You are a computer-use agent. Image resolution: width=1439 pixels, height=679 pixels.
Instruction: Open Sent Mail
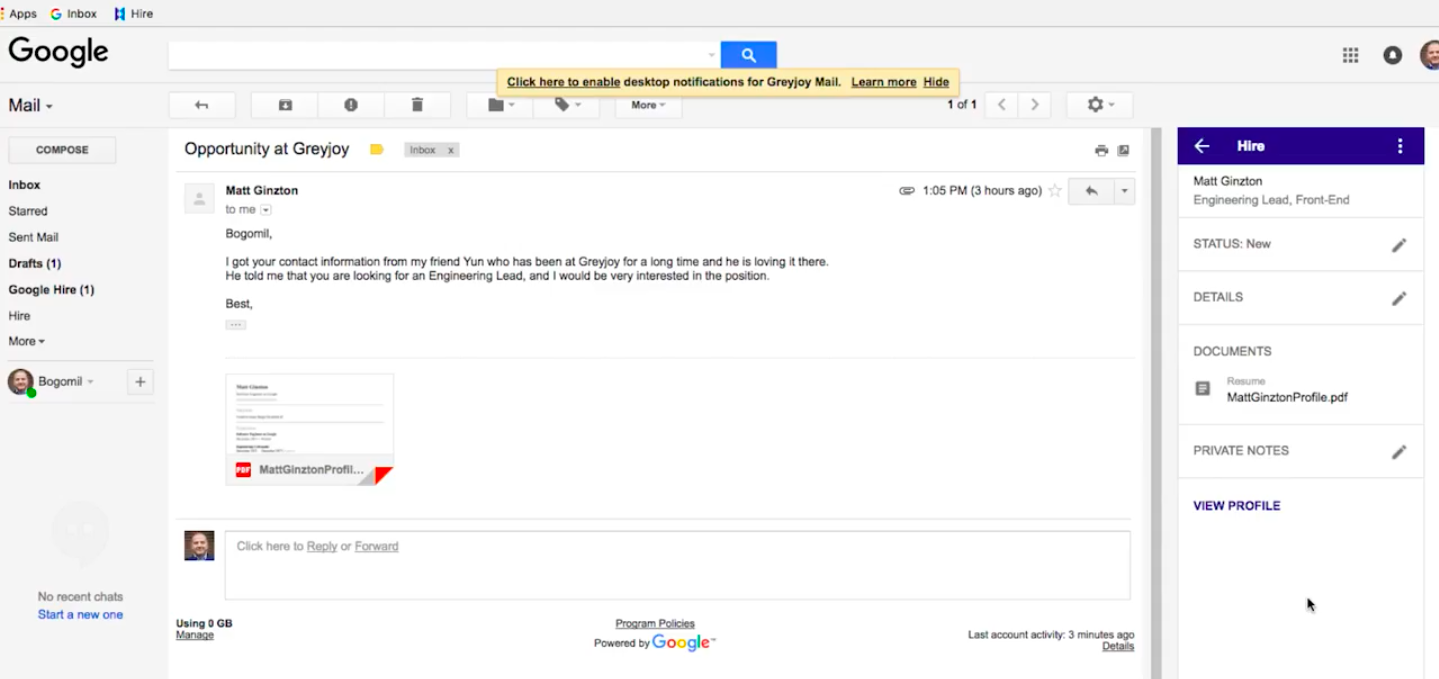(34, 237)
